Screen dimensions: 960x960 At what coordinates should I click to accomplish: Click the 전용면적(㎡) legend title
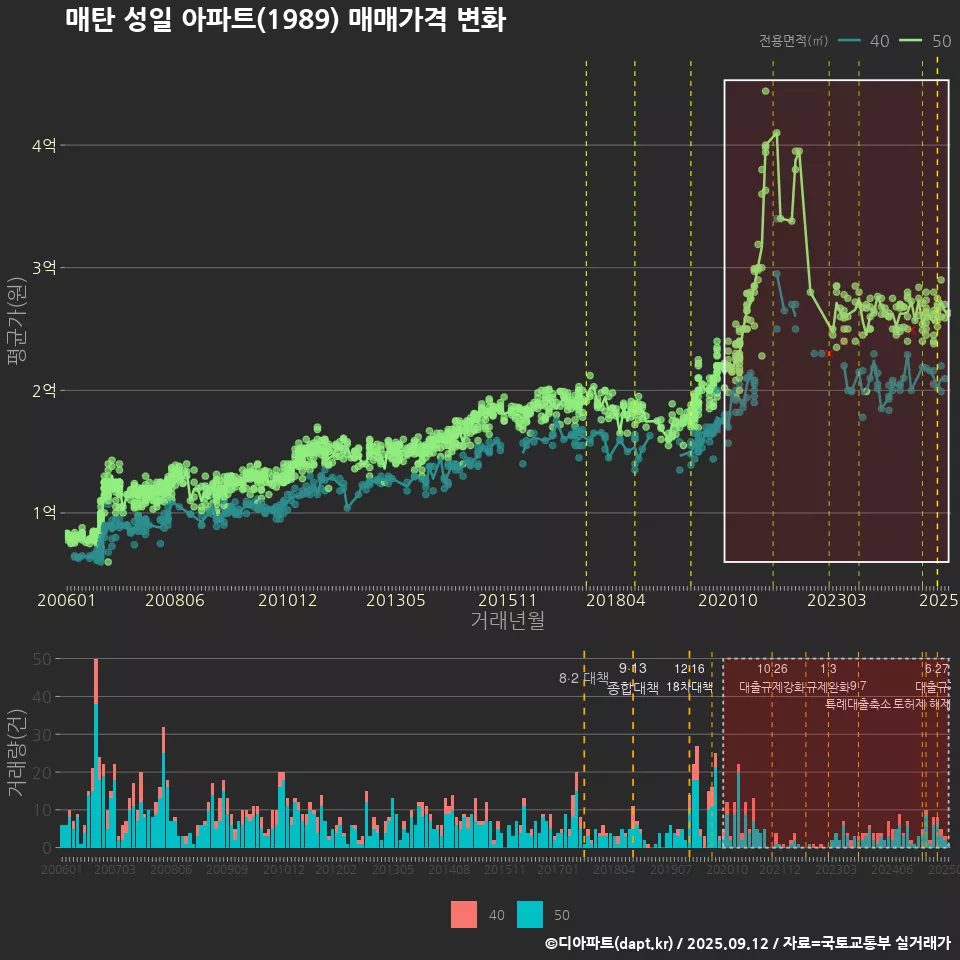tap(793, 41)
